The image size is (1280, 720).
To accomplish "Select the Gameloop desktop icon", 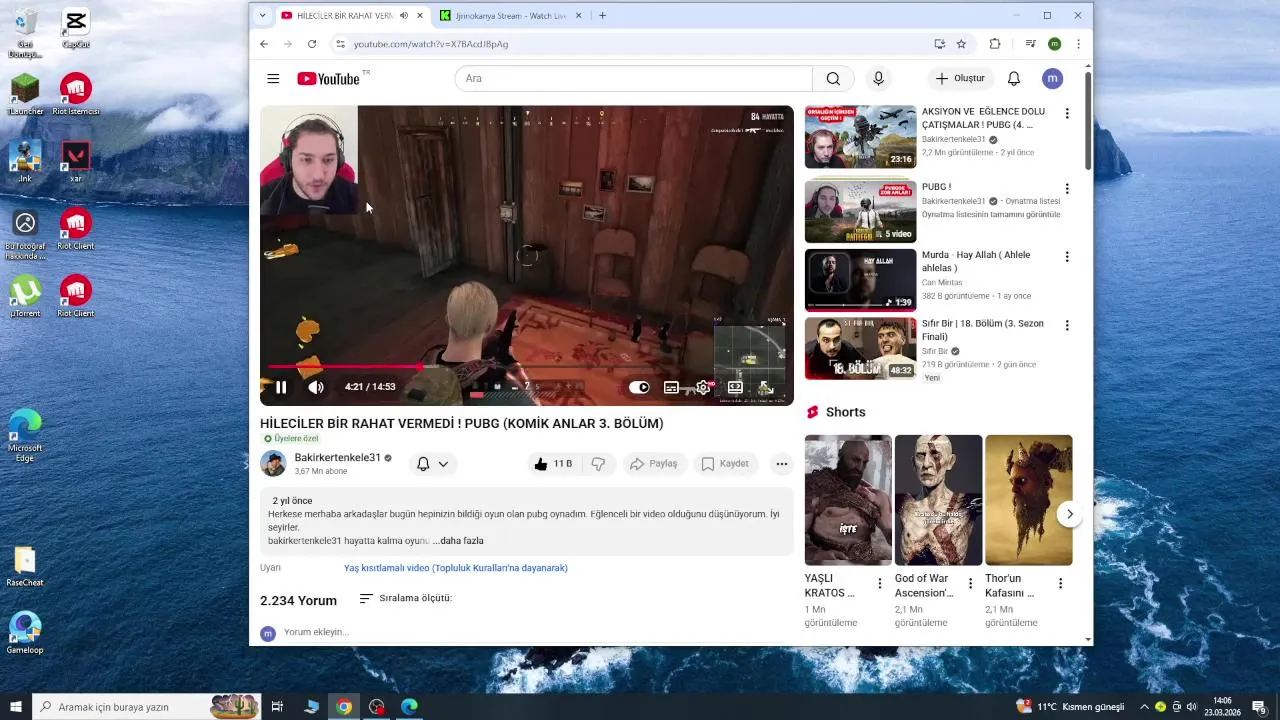I will (25, 633).
